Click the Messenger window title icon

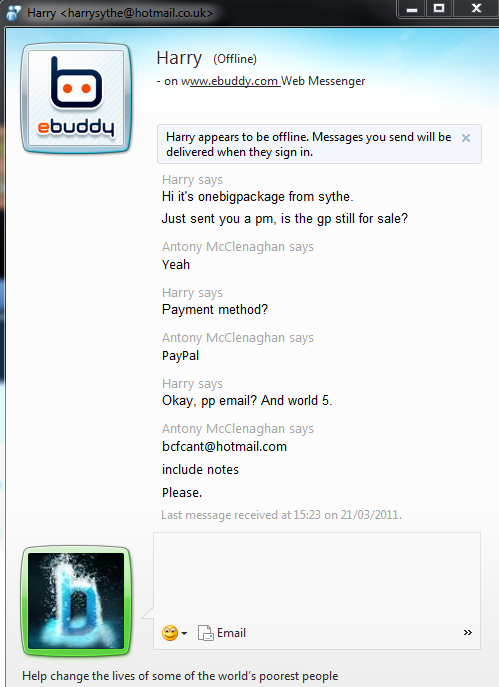click(x=14, y=13)
